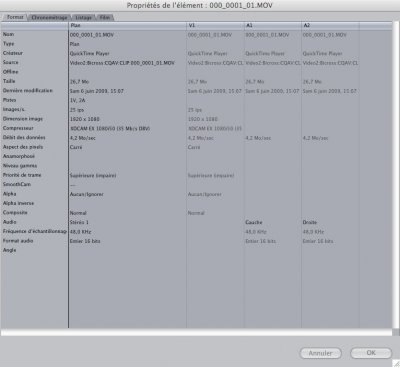
Task: Click 'Entier 16 bits' in A2 column
Action: tap(318, 241)
